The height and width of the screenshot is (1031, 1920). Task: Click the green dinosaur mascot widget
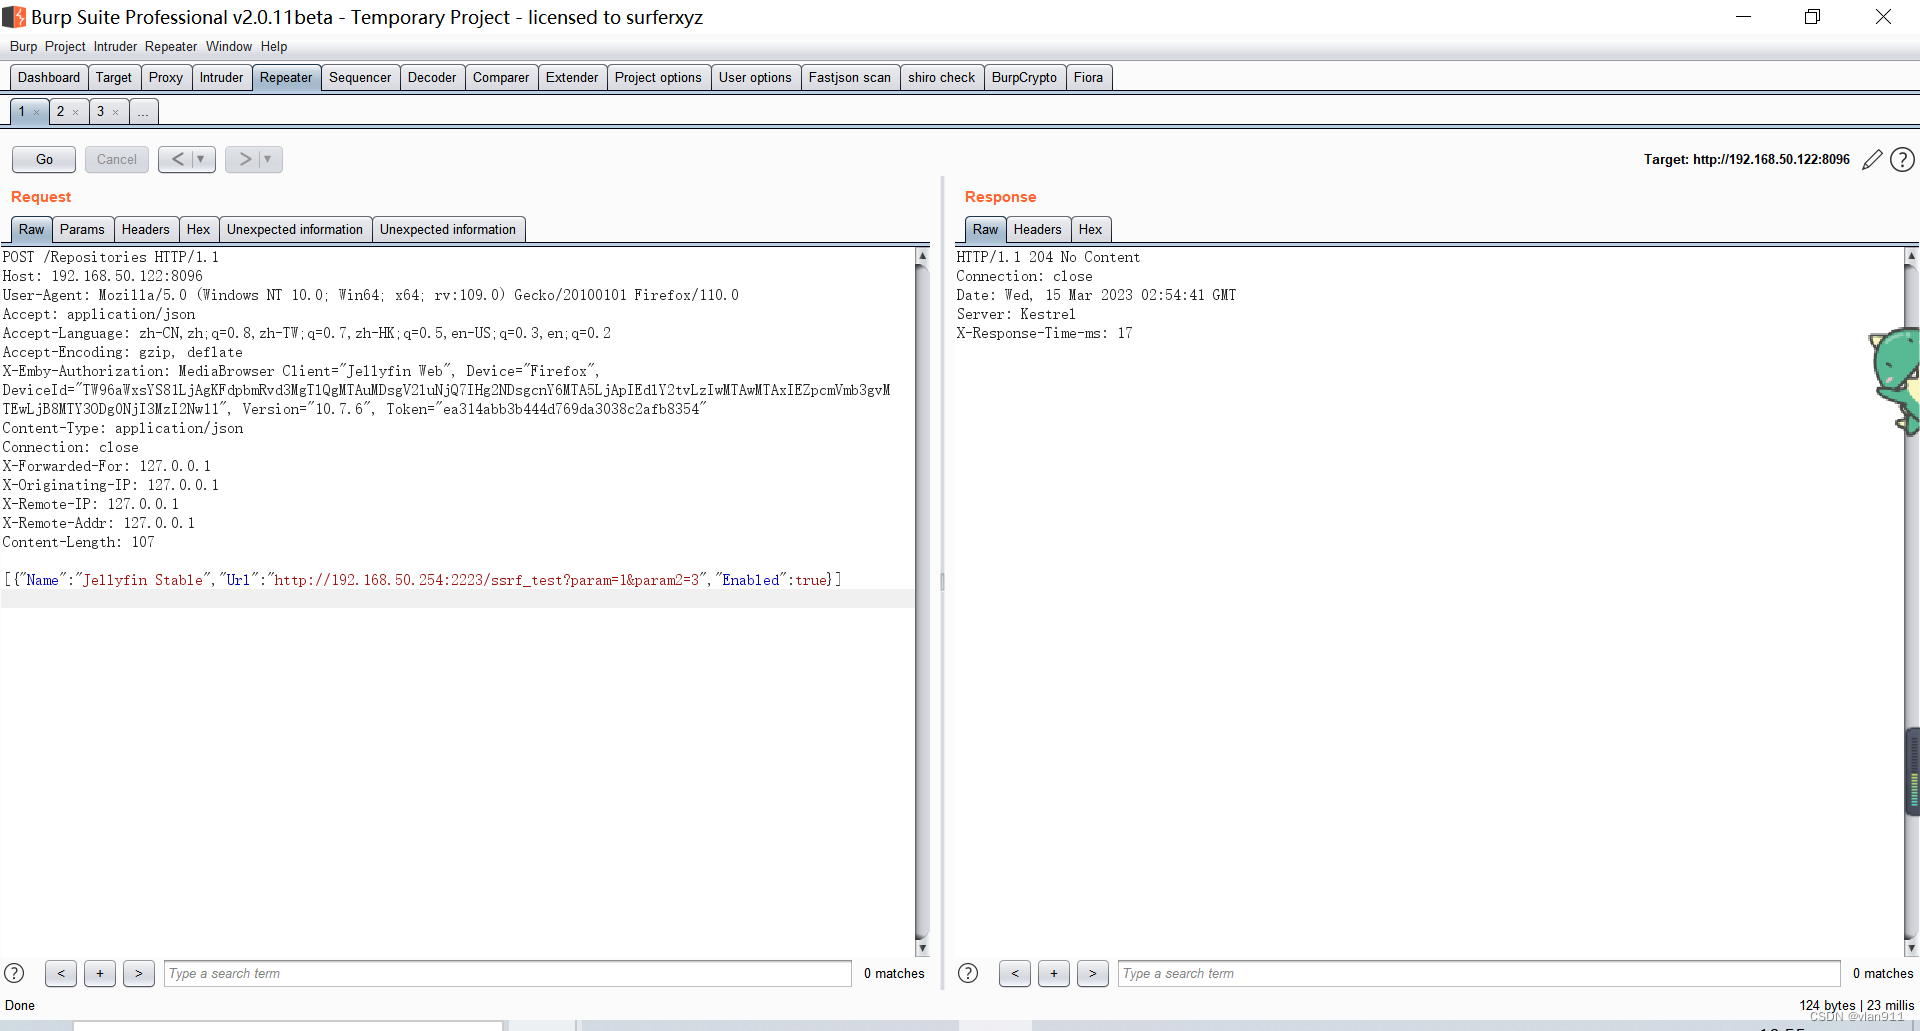[x=1895, y=380]
